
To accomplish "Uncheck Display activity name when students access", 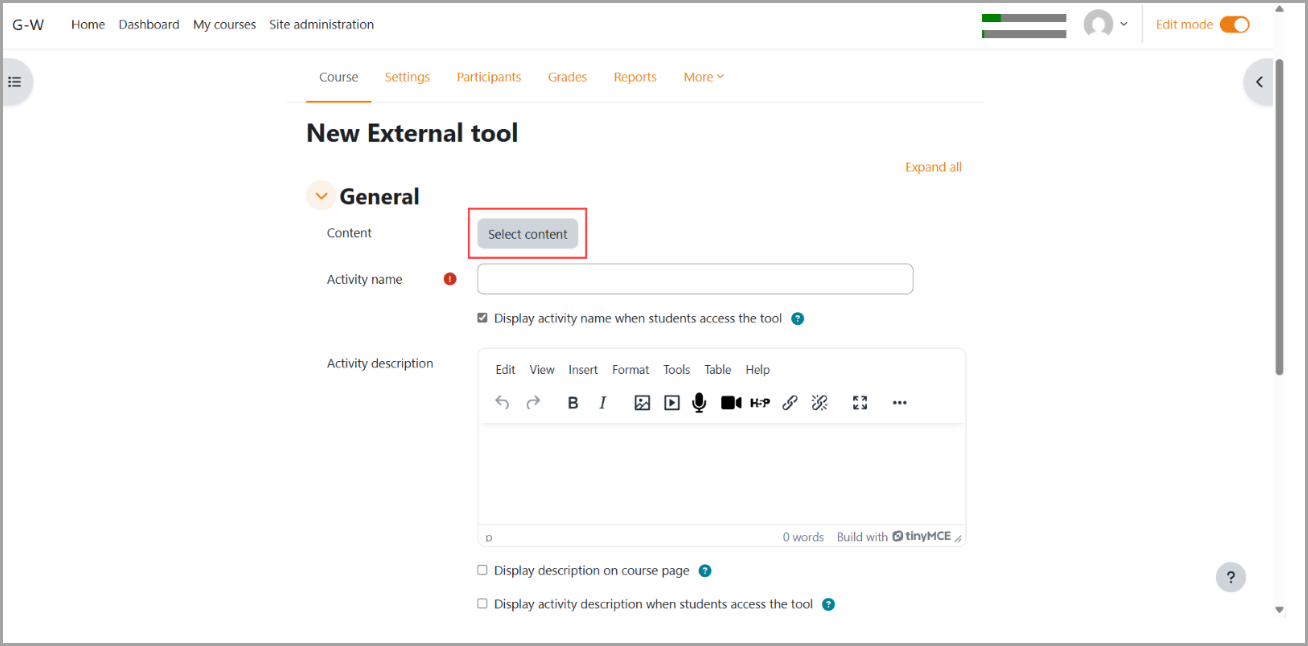I will point(483,318).
